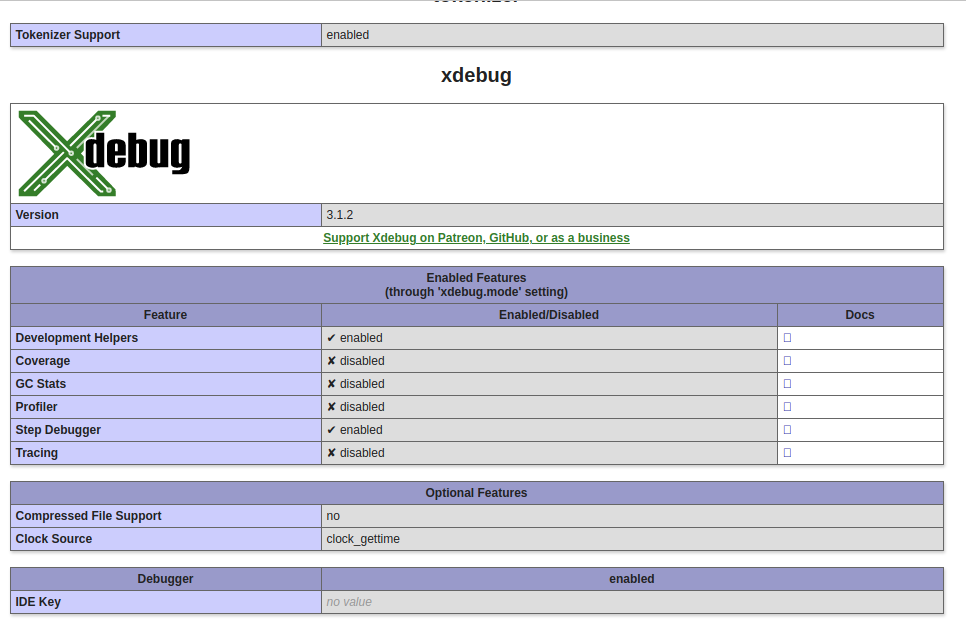Select the Version label cell
The image size is (966, 626).
click(166, 215)
